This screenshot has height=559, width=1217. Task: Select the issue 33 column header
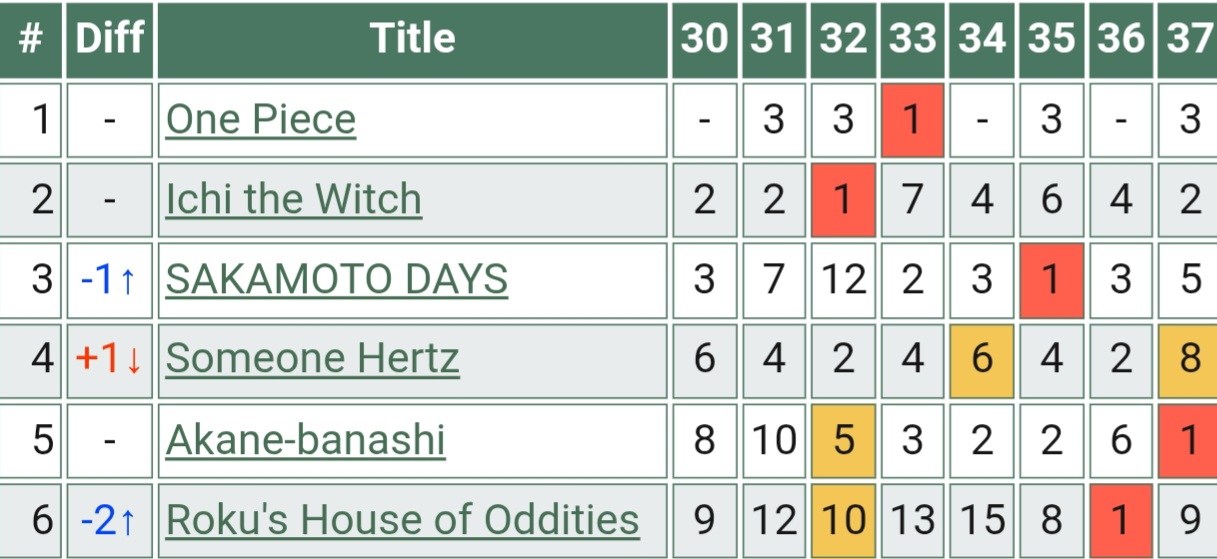[x=912, y=40]
